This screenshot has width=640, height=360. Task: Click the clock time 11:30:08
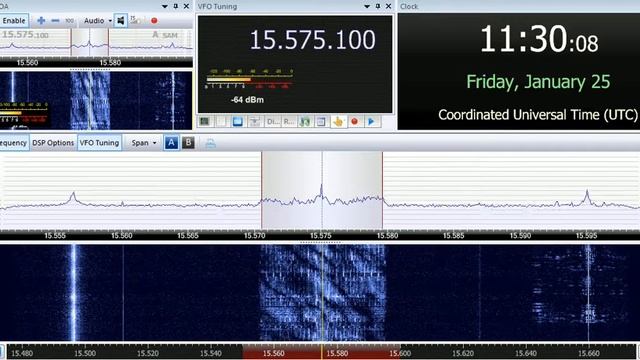539,40
